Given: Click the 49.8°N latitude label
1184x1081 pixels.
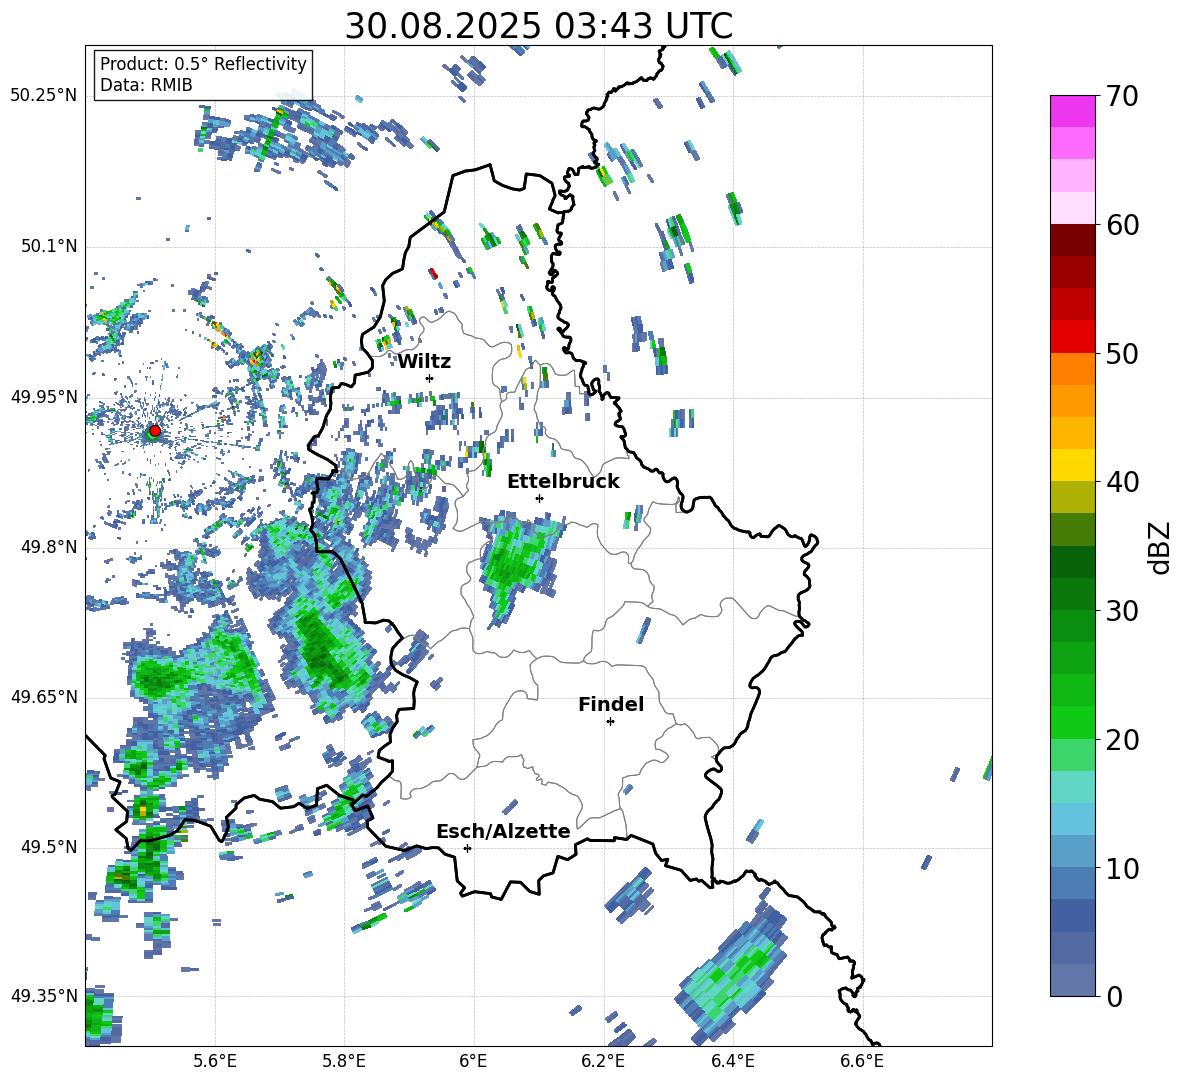Looking at the screenshot, I should pos(48,547).
